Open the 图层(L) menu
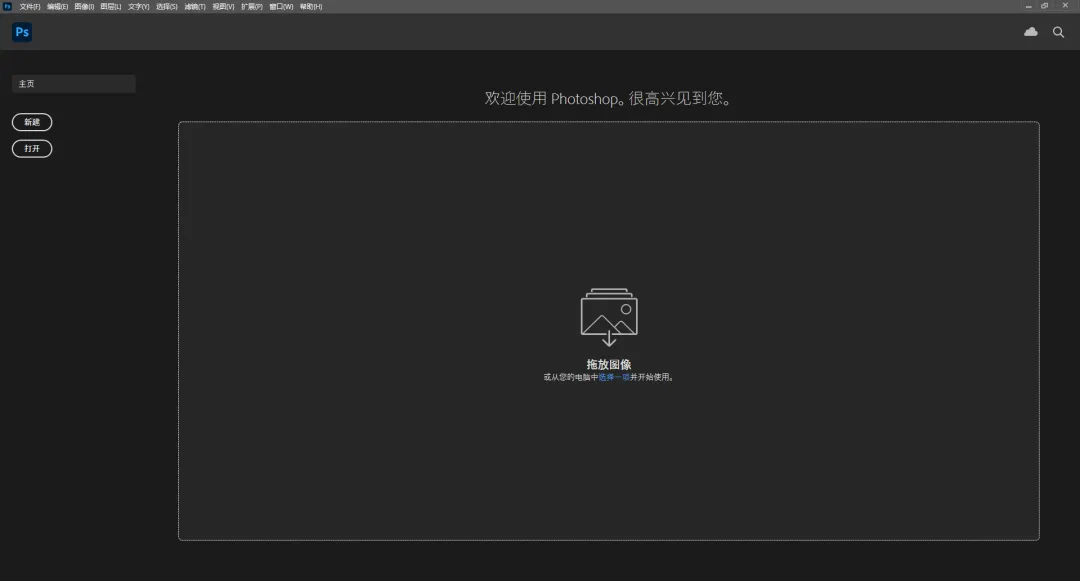1080x581 pixels. (x=110, y=6)
